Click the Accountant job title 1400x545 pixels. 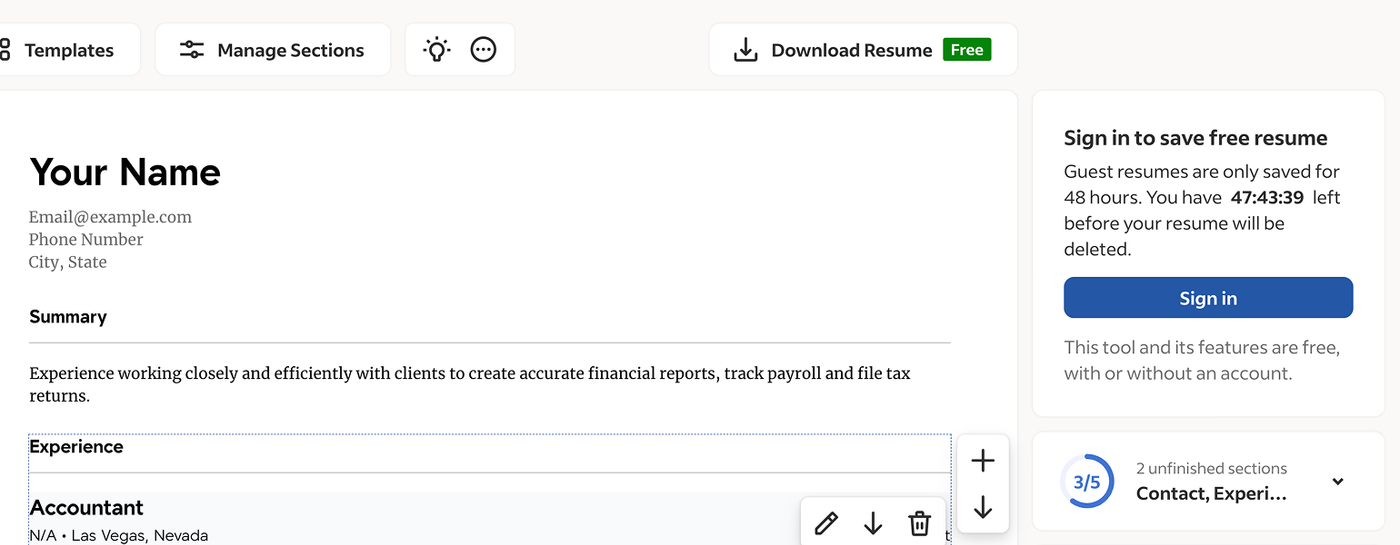87,507
